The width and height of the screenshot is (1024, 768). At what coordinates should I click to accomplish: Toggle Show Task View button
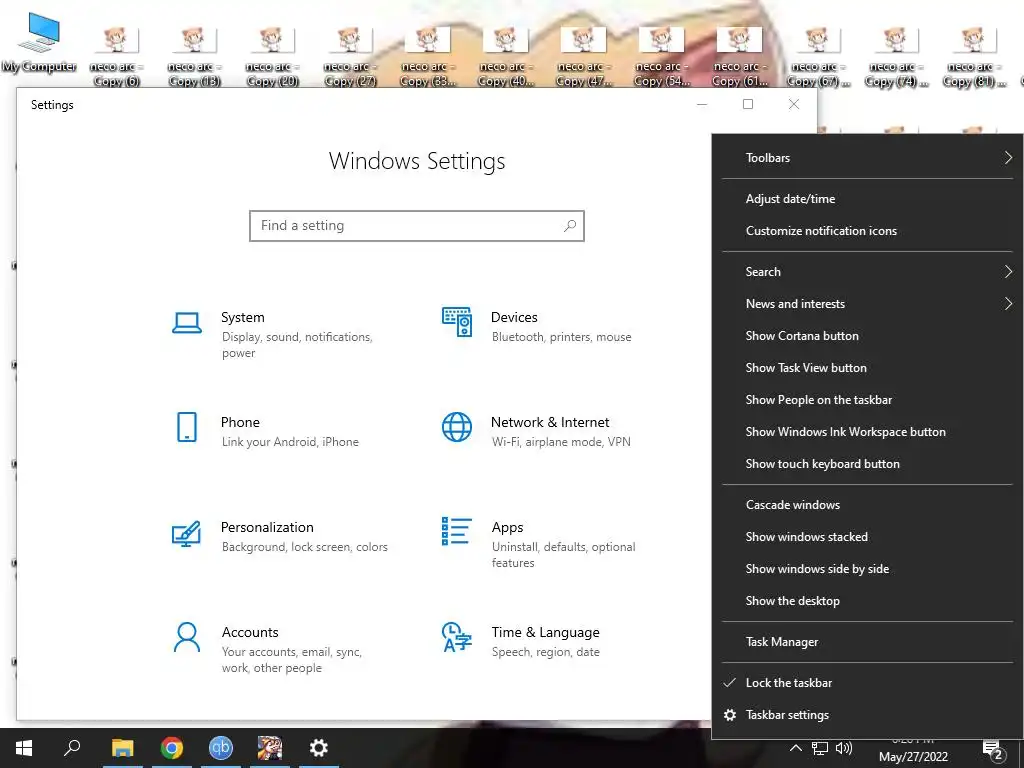tap(867, 368)
